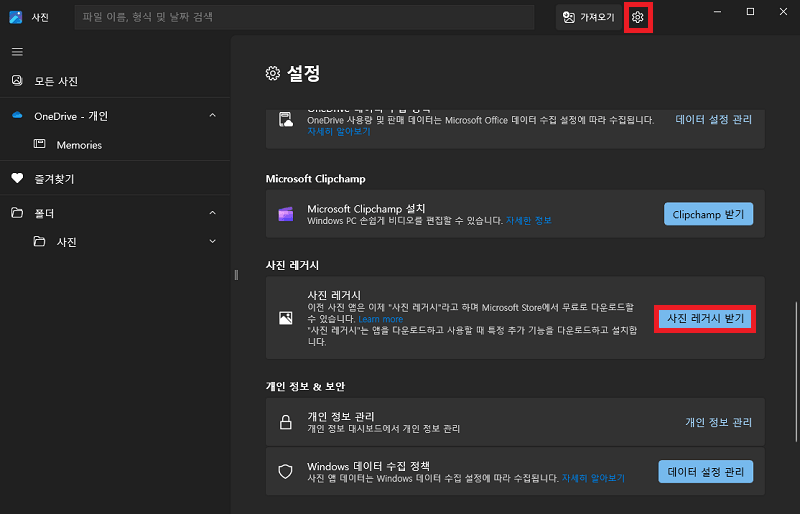Select the 사진 folder row
This screenshot has height=514, width=800.
(115, 241)
